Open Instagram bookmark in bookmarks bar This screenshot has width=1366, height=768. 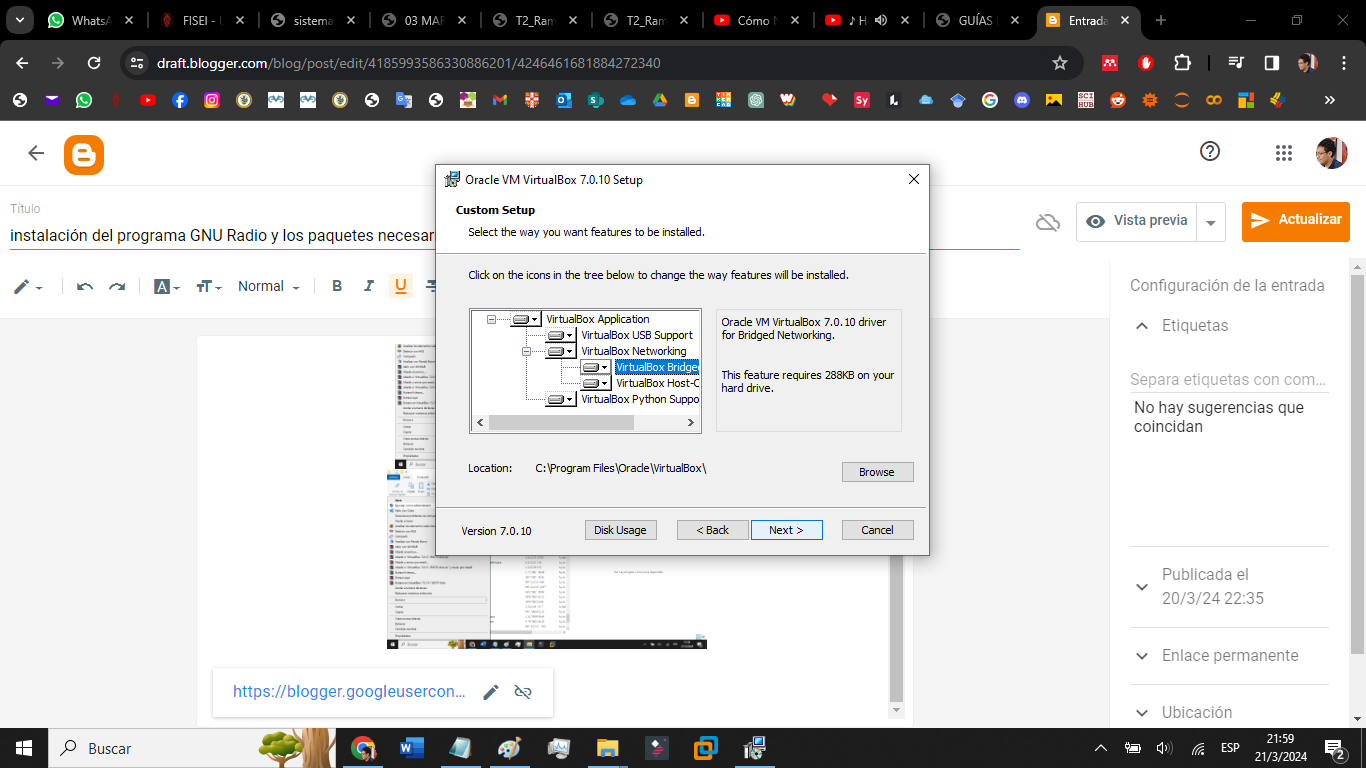pyautogui.click(x=212, y=100)
